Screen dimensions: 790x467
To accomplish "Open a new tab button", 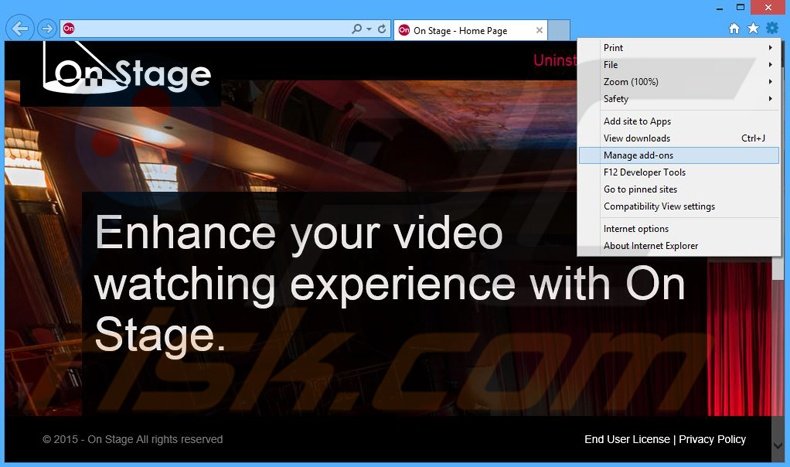I will (x=559, y=30).
